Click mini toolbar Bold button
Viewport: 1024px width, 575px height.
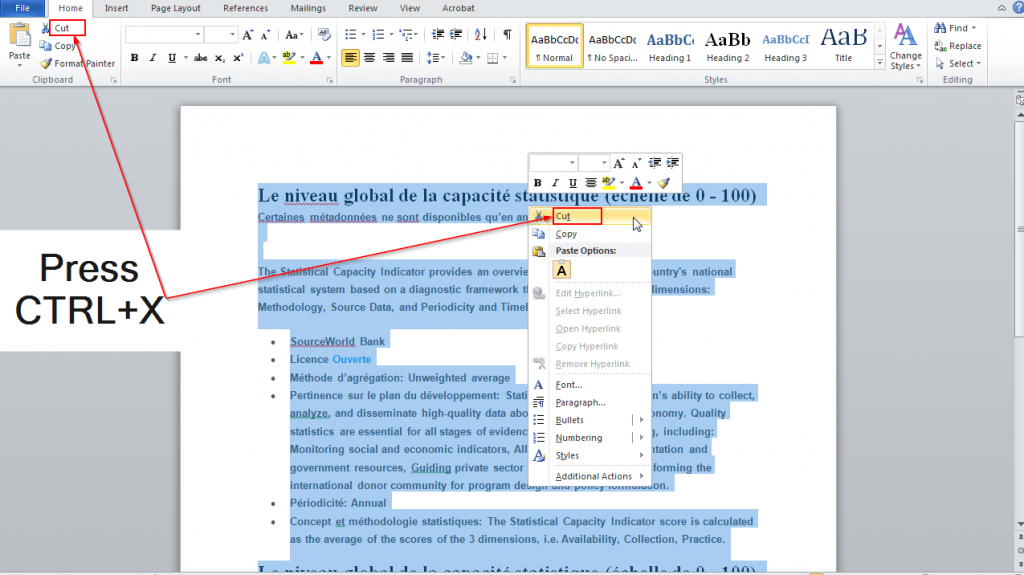tap(537, 183)
